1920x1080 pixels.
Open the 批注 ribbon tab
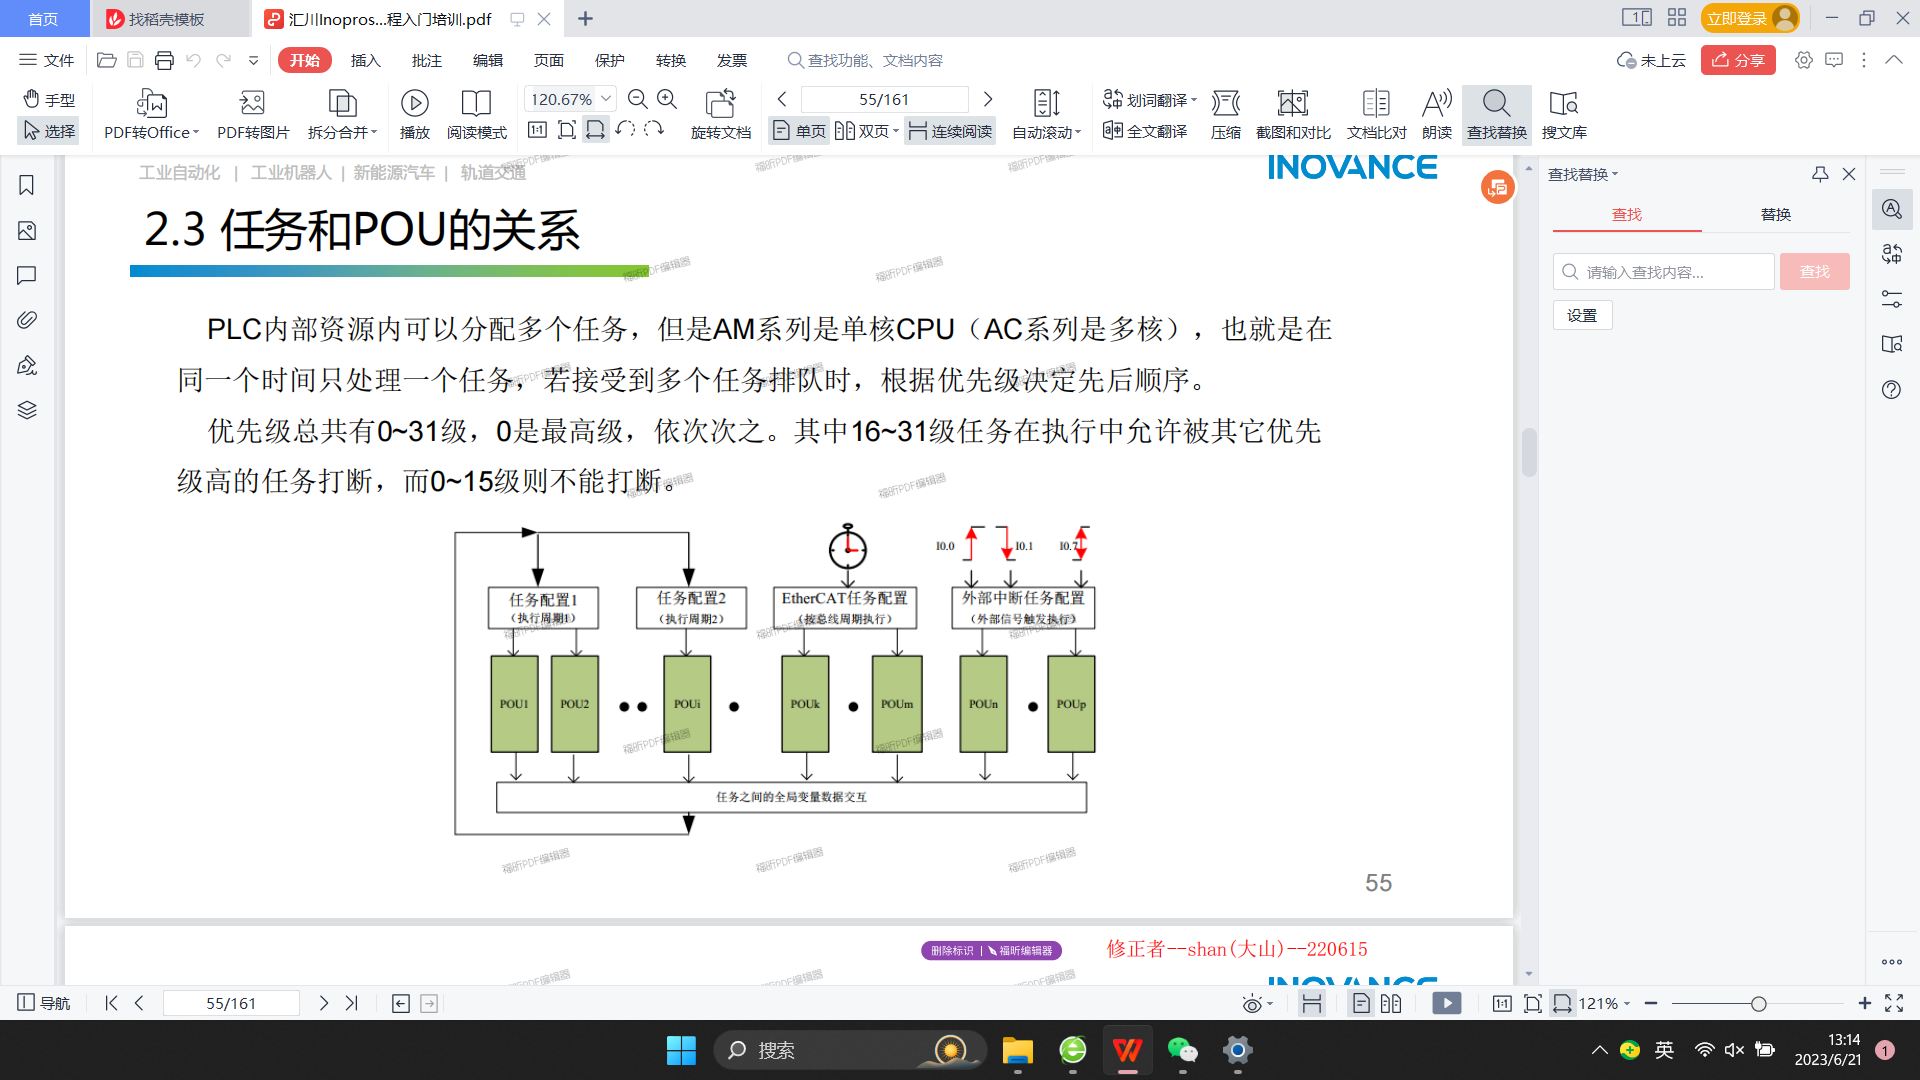427,60
